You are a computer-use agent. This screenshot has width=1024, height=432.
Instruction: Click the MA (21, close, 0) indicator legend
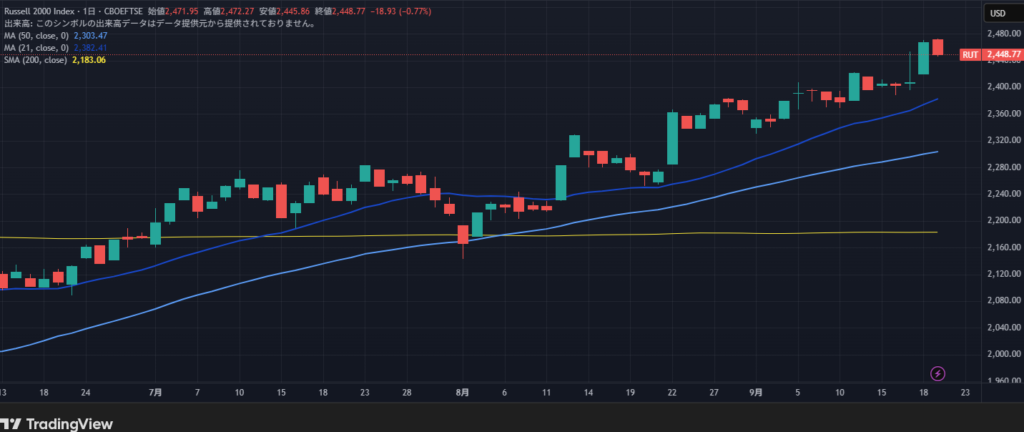(x=37, y=47)
